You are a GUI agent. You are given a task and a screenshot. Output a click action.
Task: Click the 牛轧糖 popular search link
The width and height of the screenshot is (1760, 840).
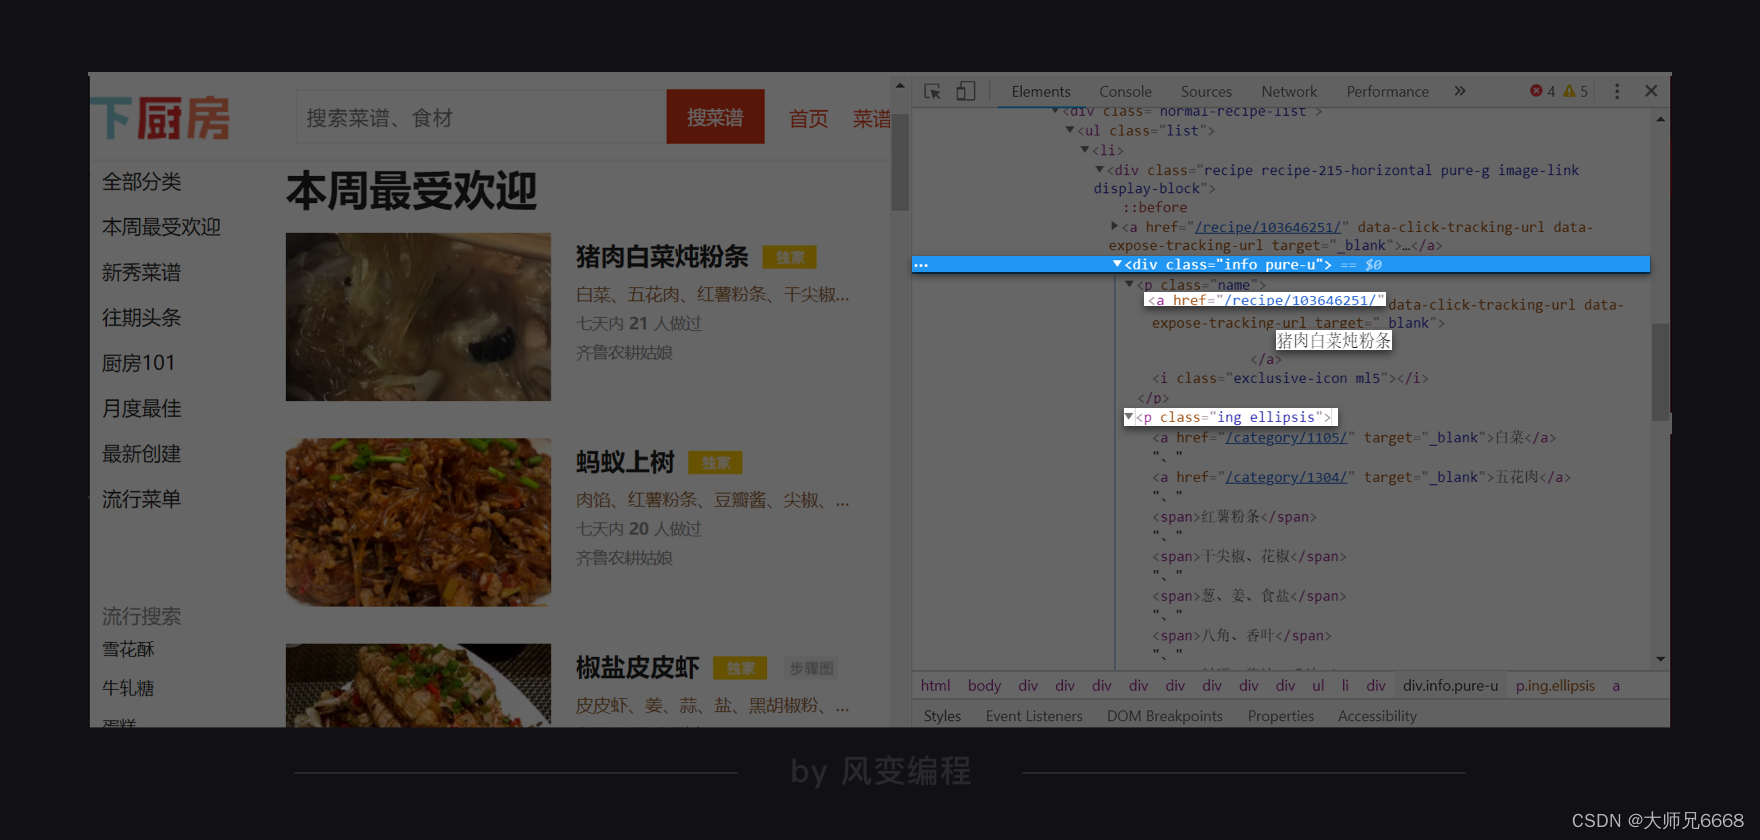pyautogui.click(x=128, y=688)
